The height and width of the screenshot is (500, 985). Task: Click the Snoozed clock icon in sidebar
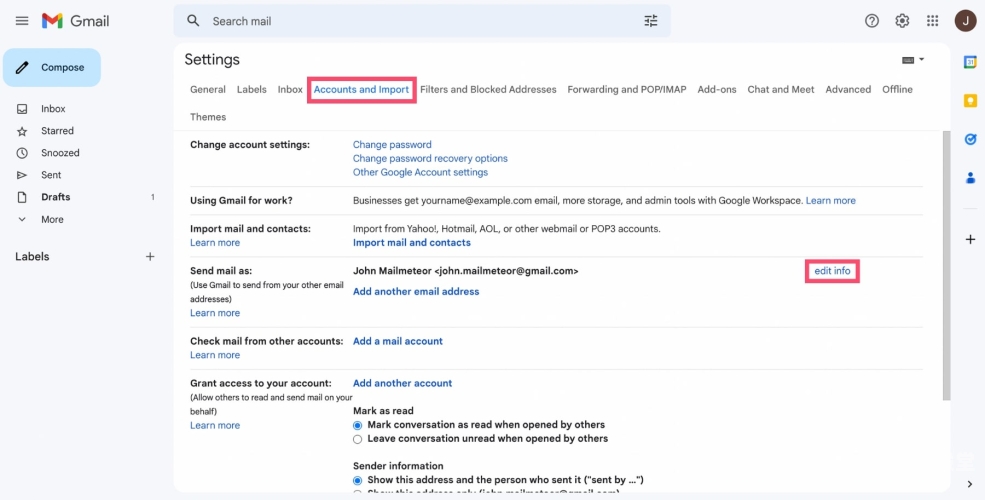pyautogui.click(x=22, y=153)
